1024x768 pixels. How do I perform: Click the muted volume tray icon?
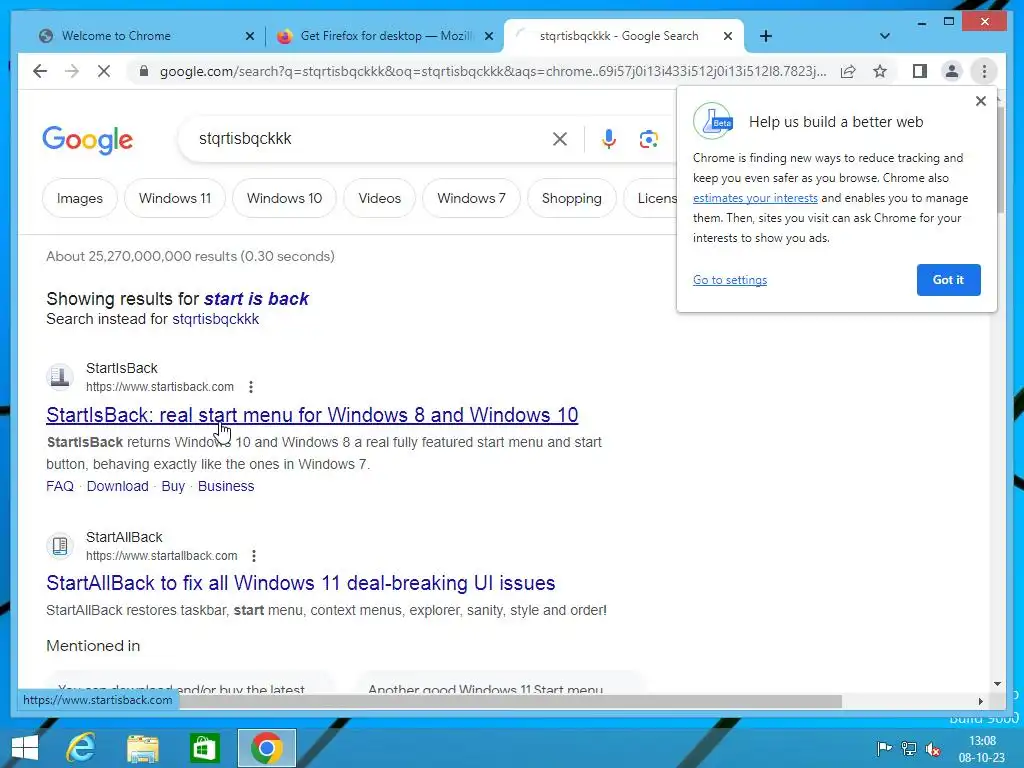(x=933, y=748)
